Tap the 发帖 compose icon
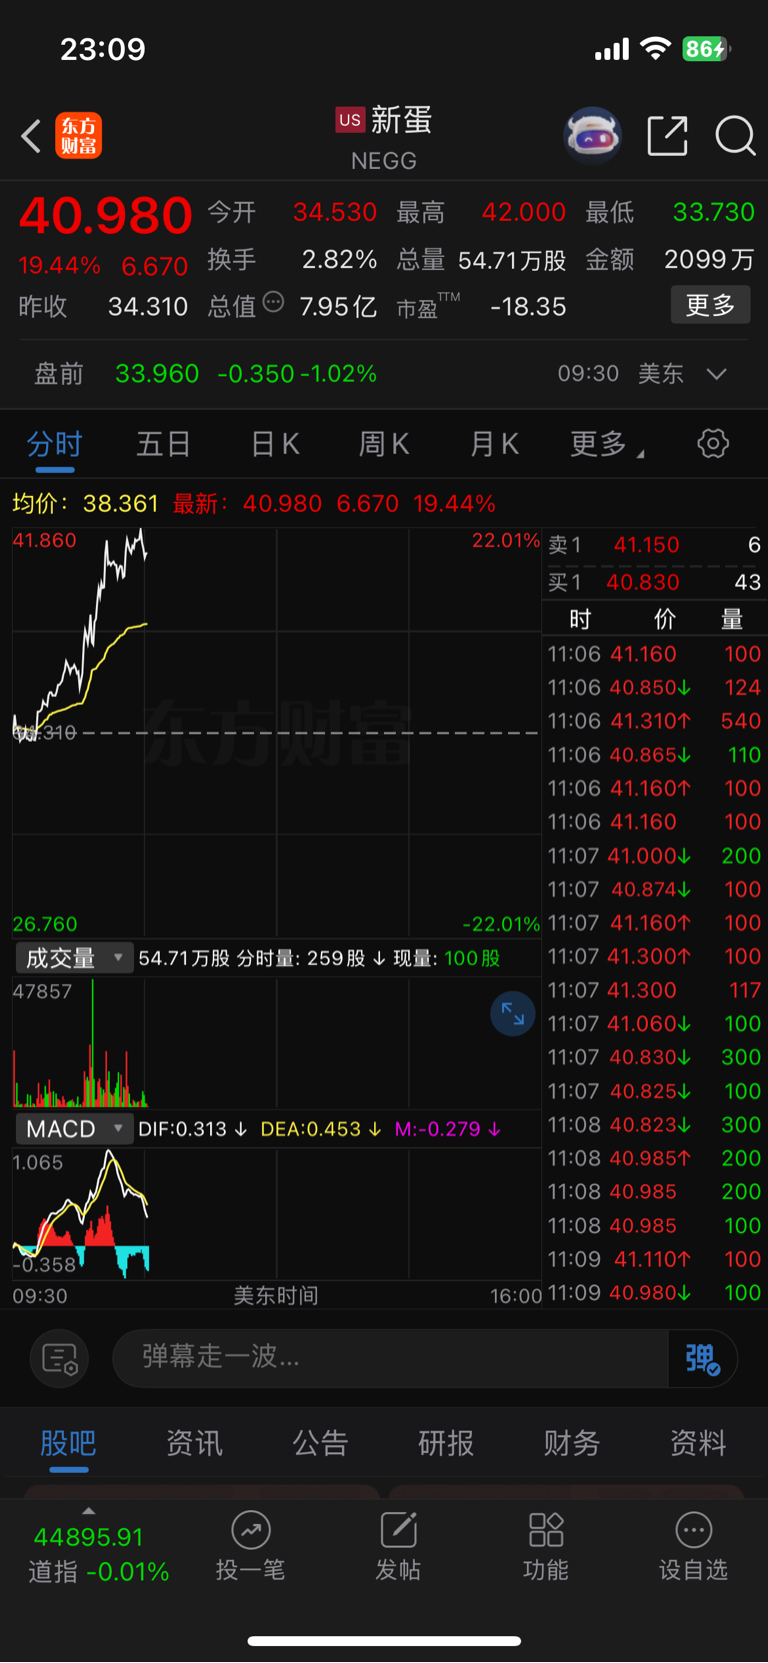This screenshot has height=1663, width=768. 398,1530
